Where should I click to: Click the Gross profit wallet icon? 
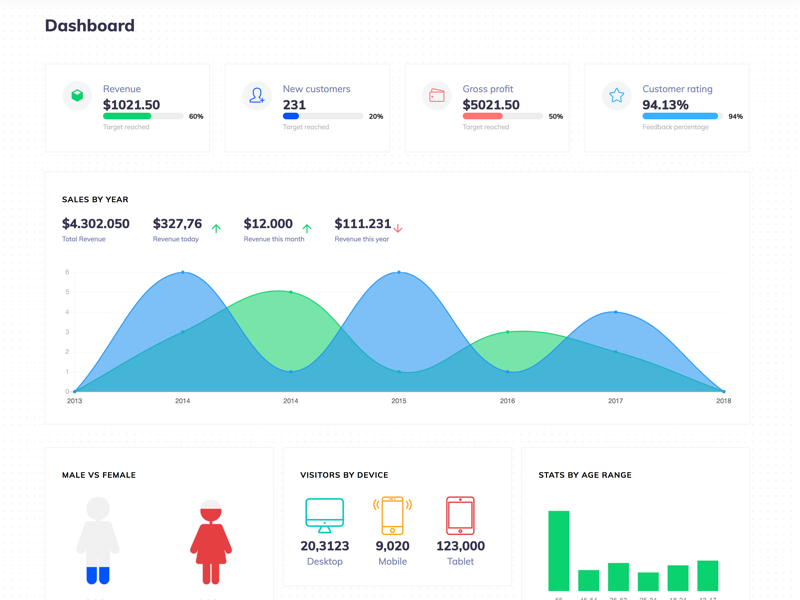click(437, 95)
